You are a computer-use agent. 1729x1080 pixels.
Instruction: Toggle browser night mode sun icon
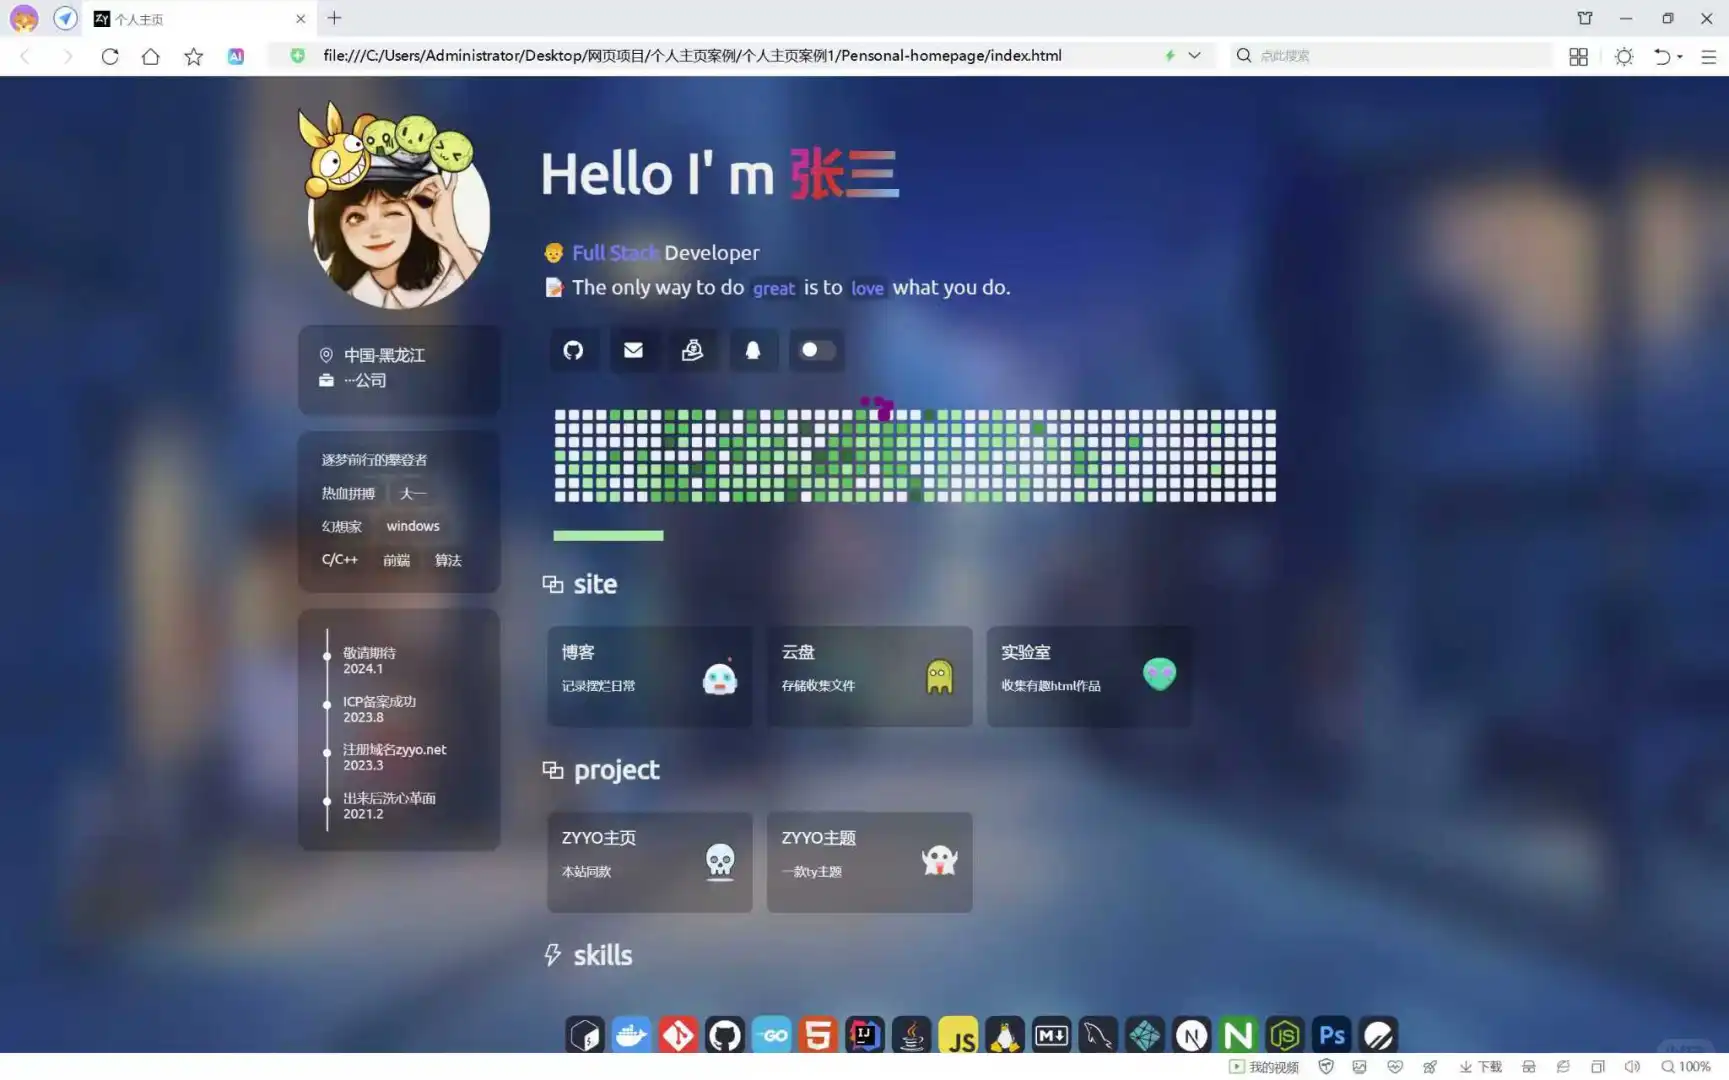pos(1624,57)
